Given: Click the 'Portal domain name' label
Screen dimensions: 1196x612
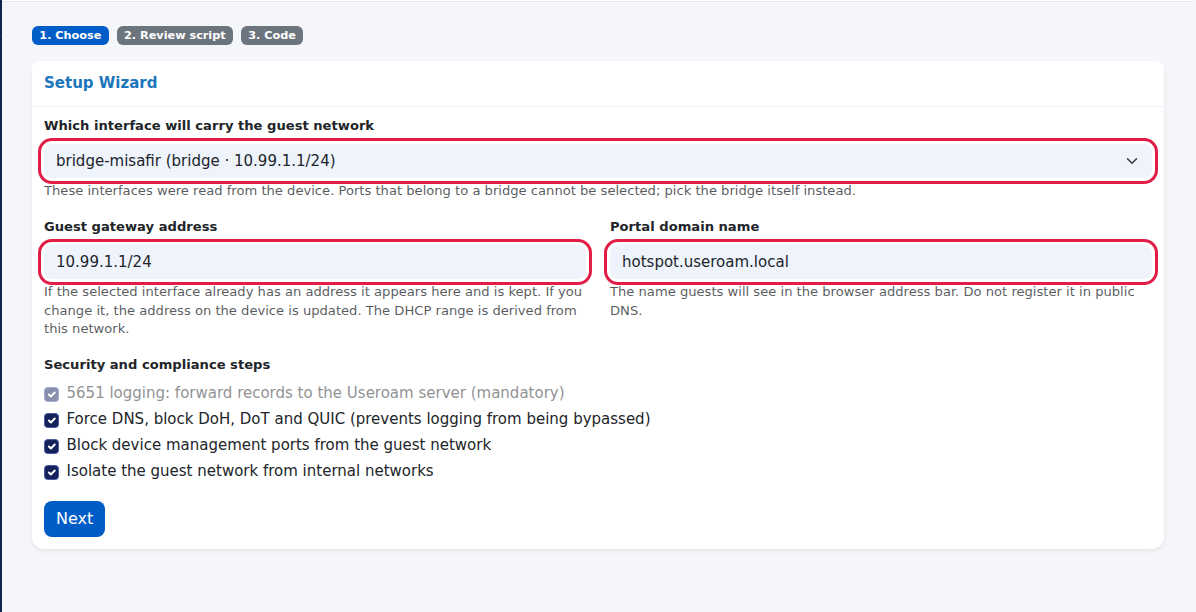Looking at the screenshot, I should coord(684,227).
